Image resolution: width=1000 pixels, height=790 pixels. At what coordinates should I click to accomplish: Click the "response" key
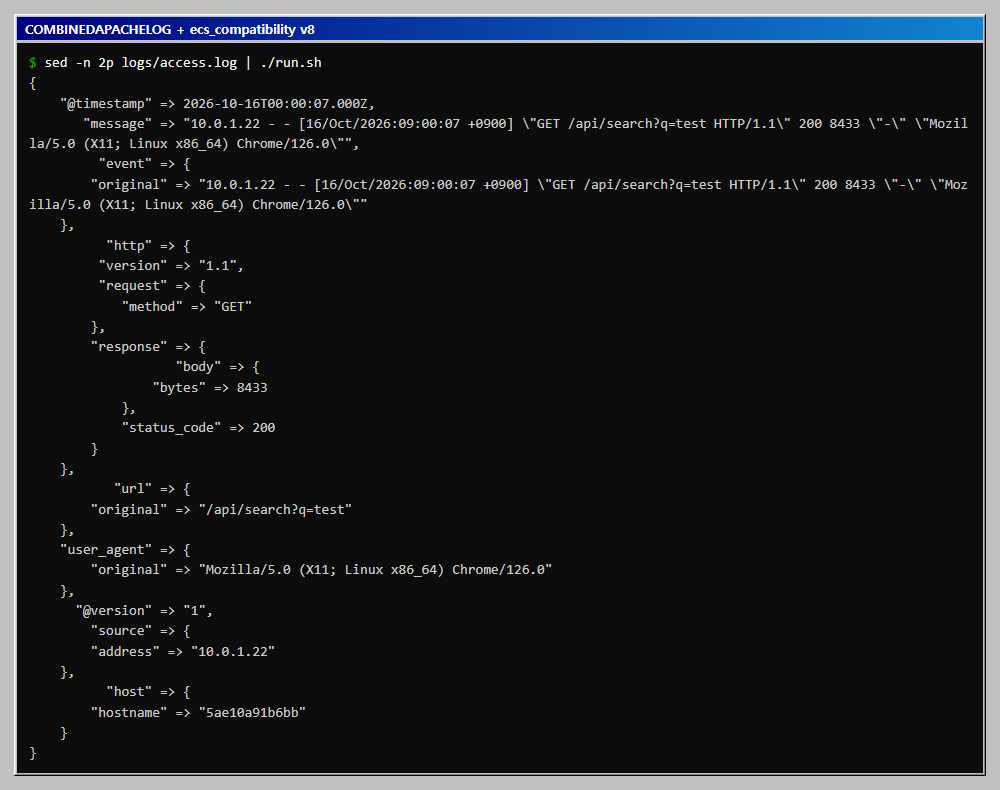tap(129, 347)
